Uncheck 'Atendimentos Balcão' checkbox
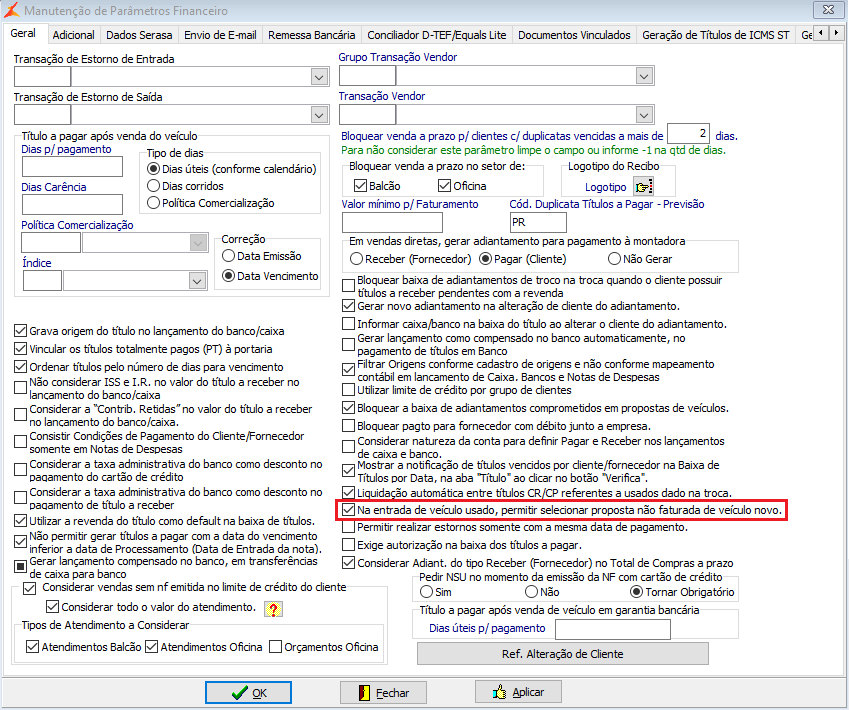This screenshot has height=710, width=849. coord(32,647)
